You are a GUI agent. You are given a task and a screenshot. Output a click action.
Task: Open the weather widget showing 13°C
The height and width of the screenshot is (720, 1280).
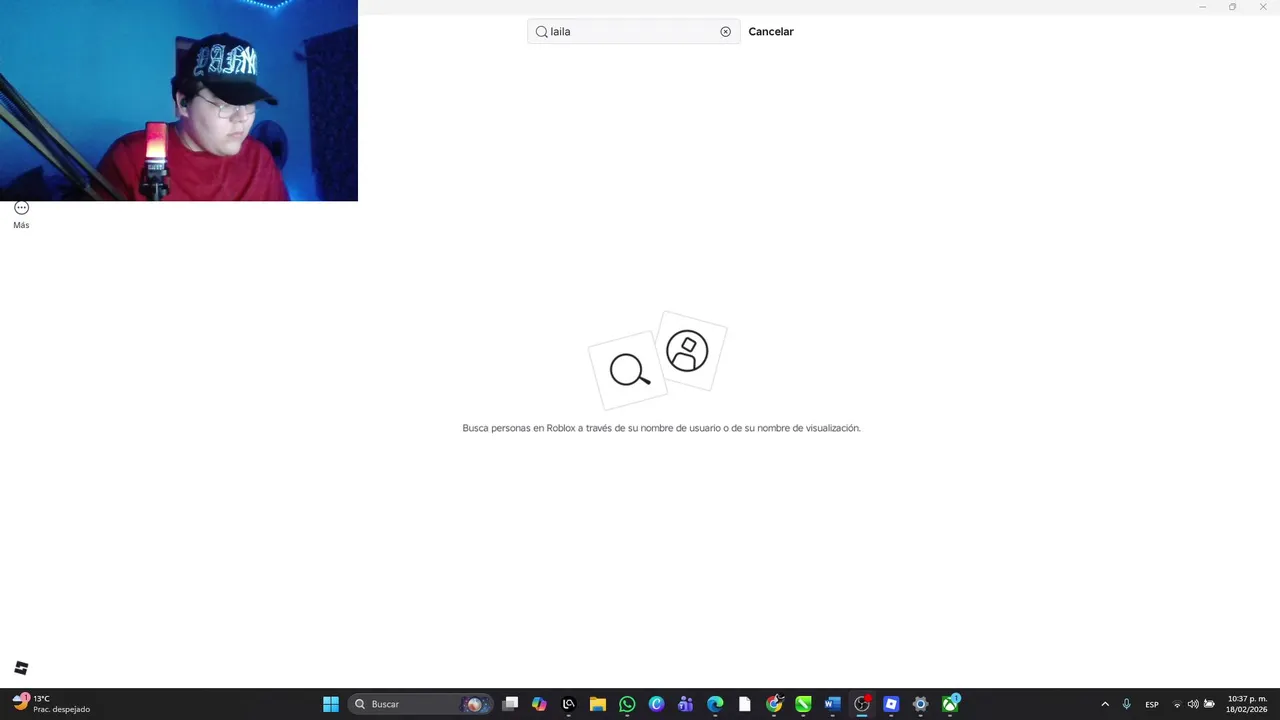pyautogui.click(x=52, y=704)
